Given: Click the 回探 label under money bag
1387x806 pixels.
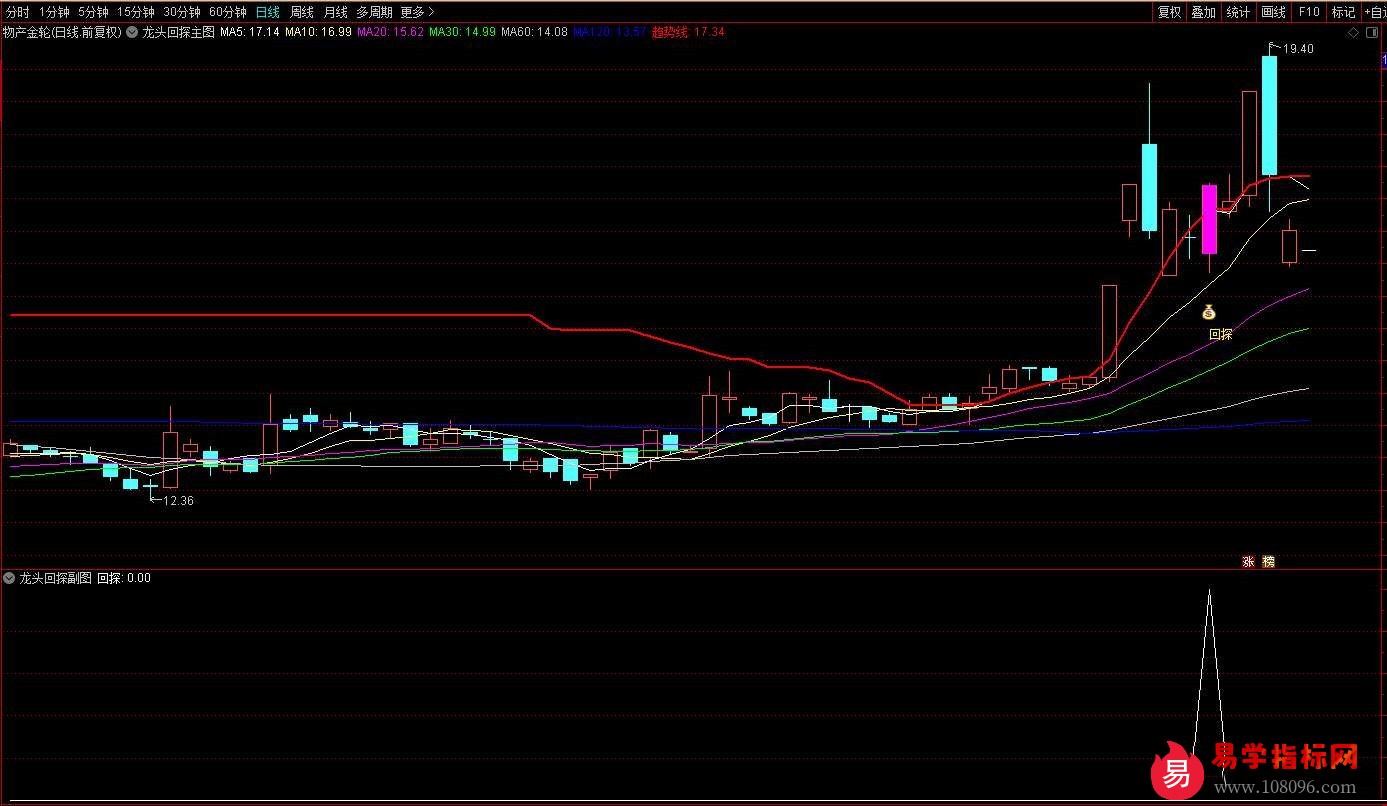Looking at the screenshot, I should click(x=1221, y=334).
